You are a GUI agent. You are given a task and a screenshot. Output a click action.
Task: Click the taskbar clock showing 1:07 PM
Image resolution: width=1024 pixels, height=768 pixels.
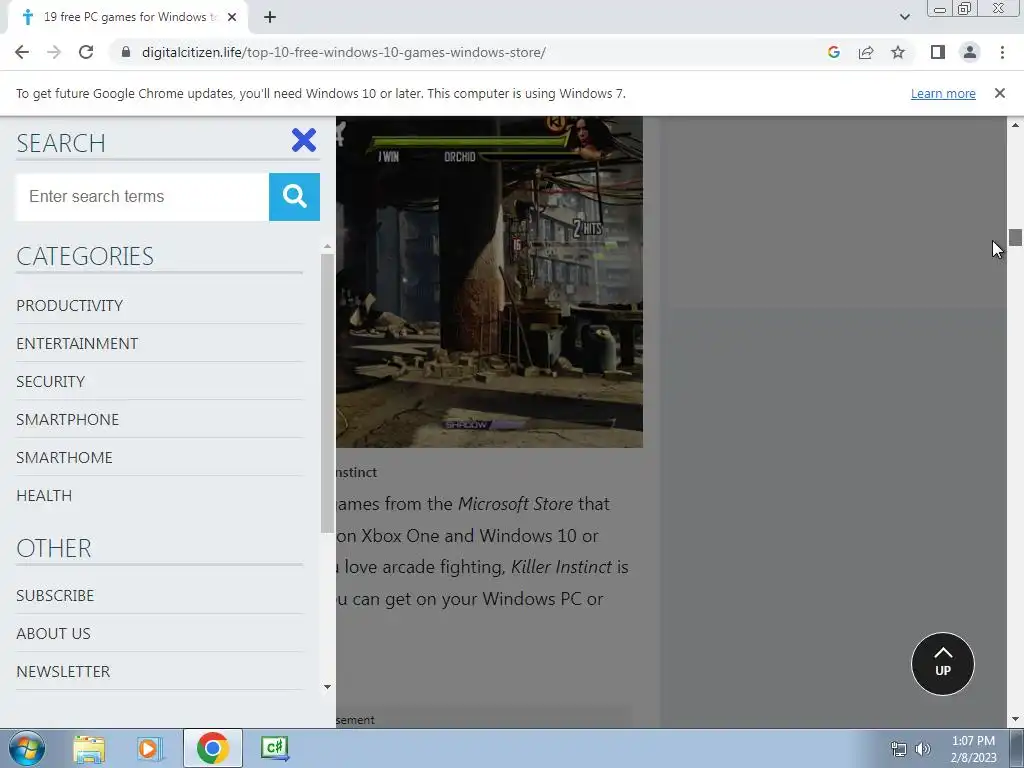tap(973, 749)
